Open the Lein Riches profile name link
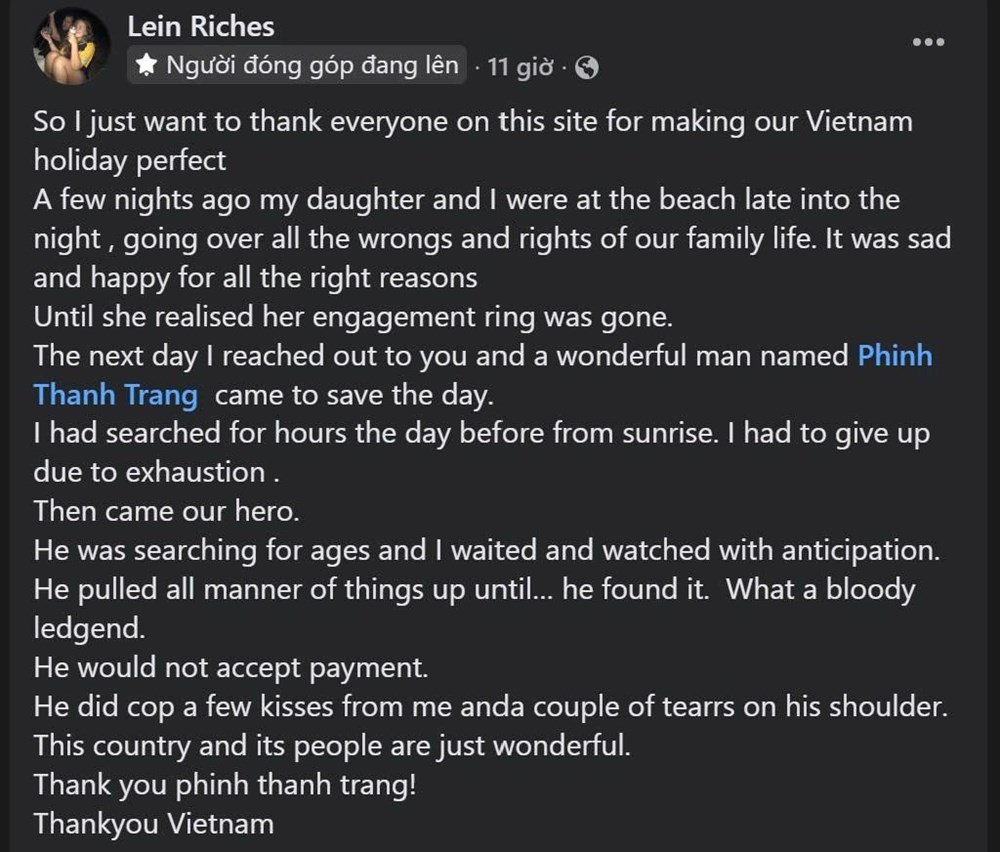The width and height of the screenshot is (1000, 852). pos(201,27)
